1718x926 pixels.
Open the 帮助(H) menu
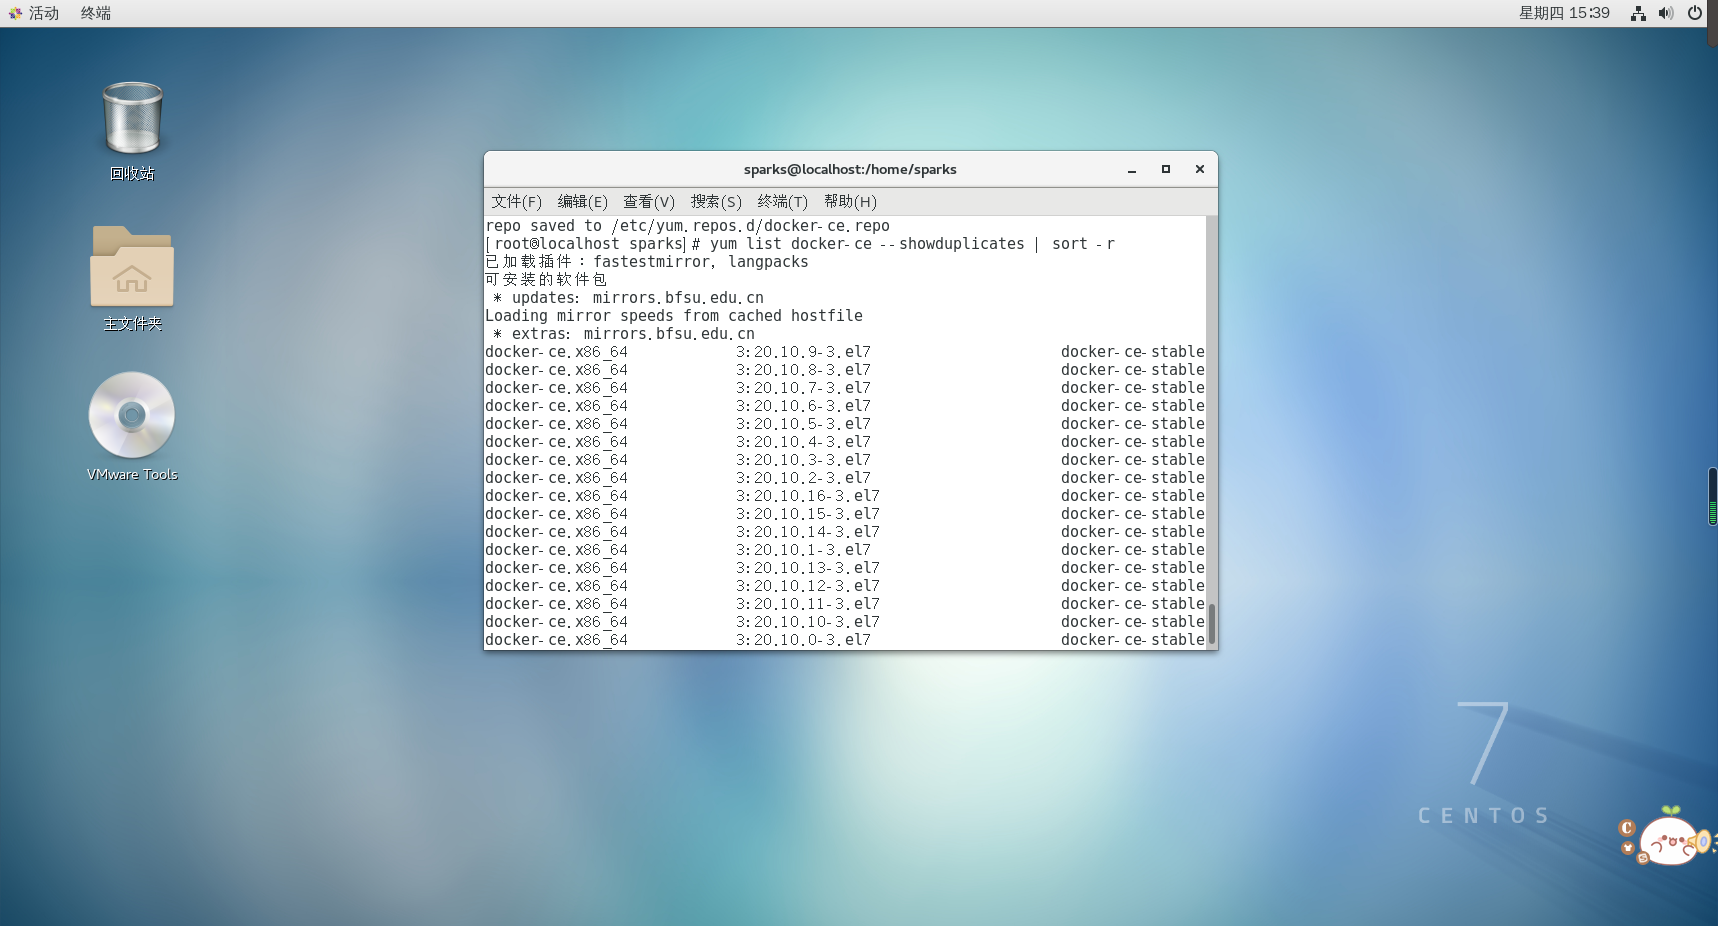tap(850, 202)
